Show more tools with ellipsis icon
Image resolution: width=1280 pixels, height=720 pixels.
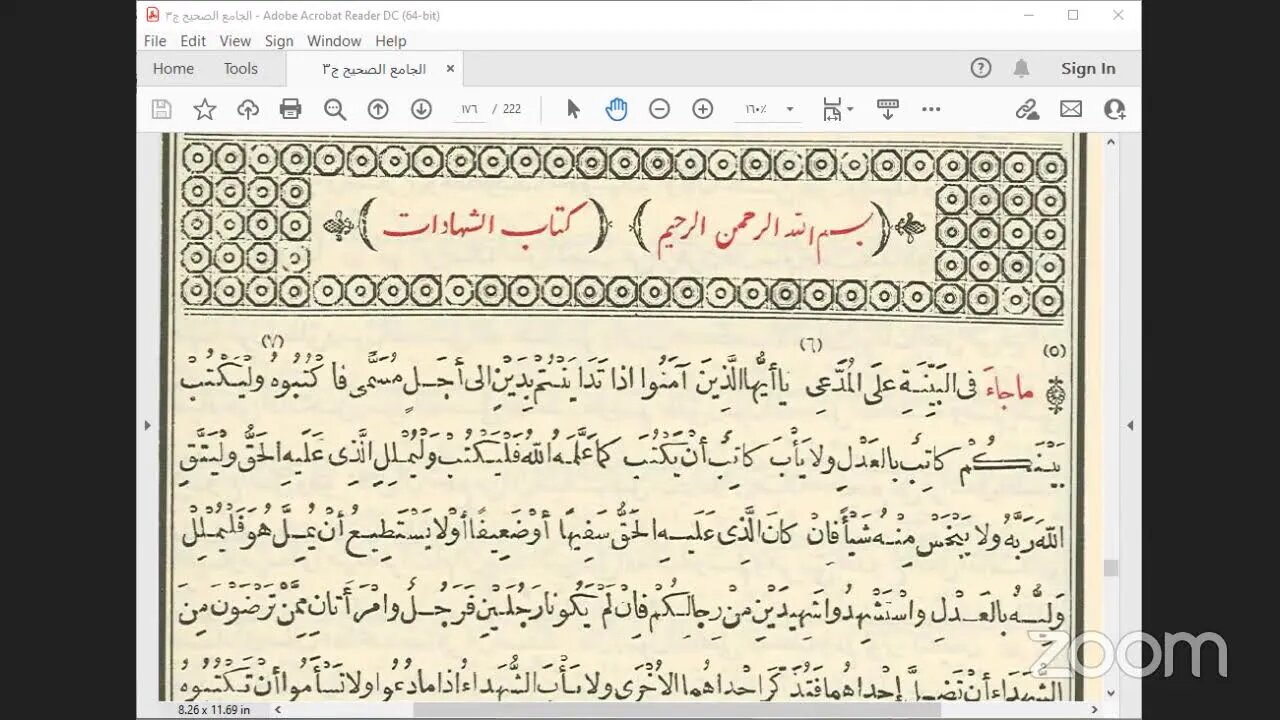pyautogui.click(x=931, y=109)
